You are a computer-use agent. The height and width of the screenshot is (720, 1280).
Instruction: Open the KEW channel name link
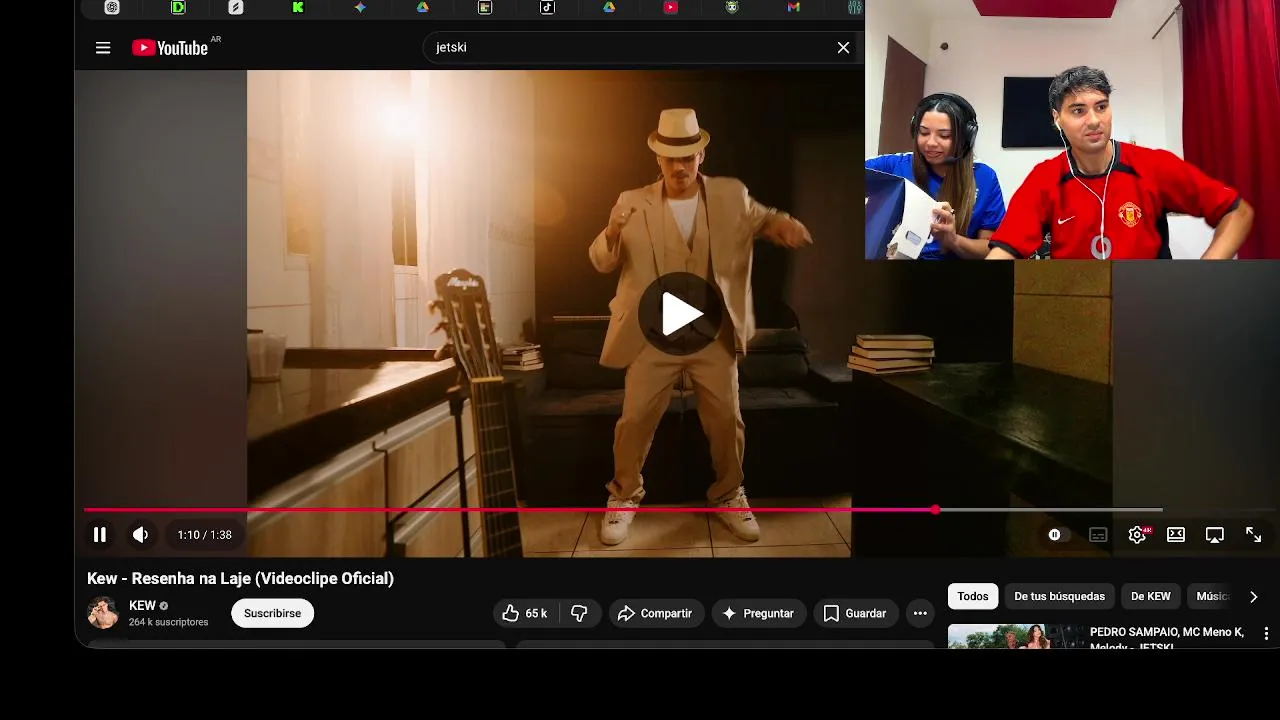(x=142, y=606)
